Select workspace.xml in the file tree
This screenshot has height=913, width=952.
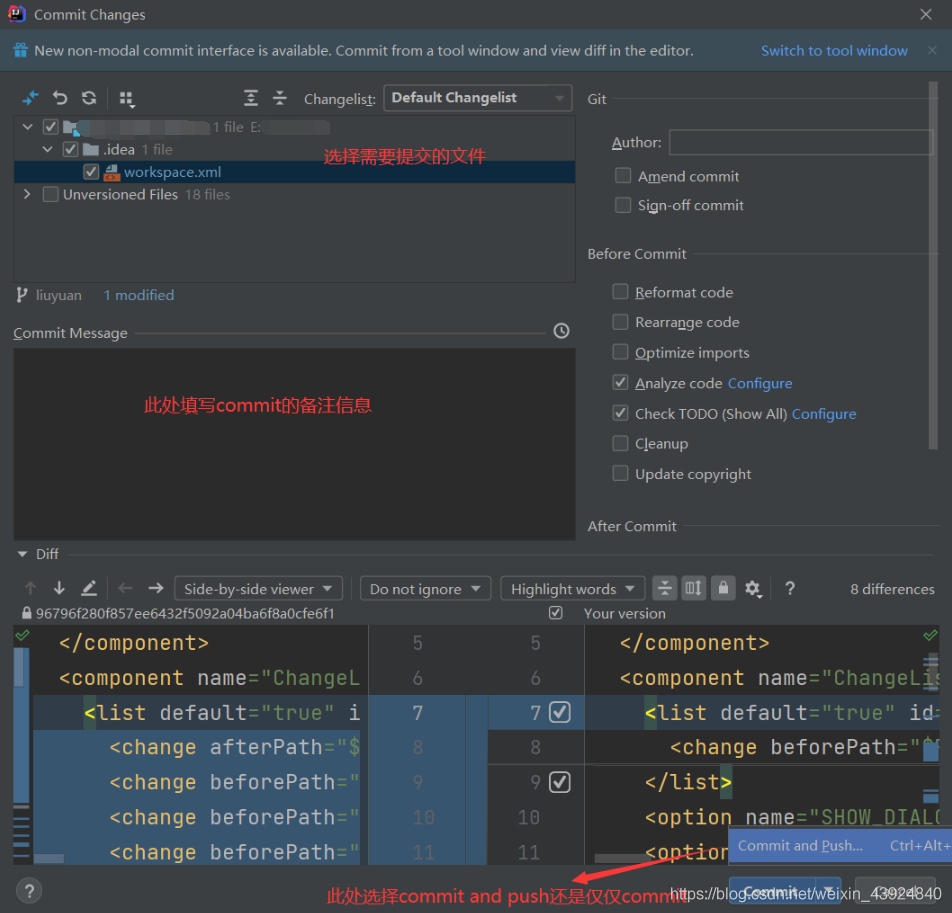click(x=172, y=172)
